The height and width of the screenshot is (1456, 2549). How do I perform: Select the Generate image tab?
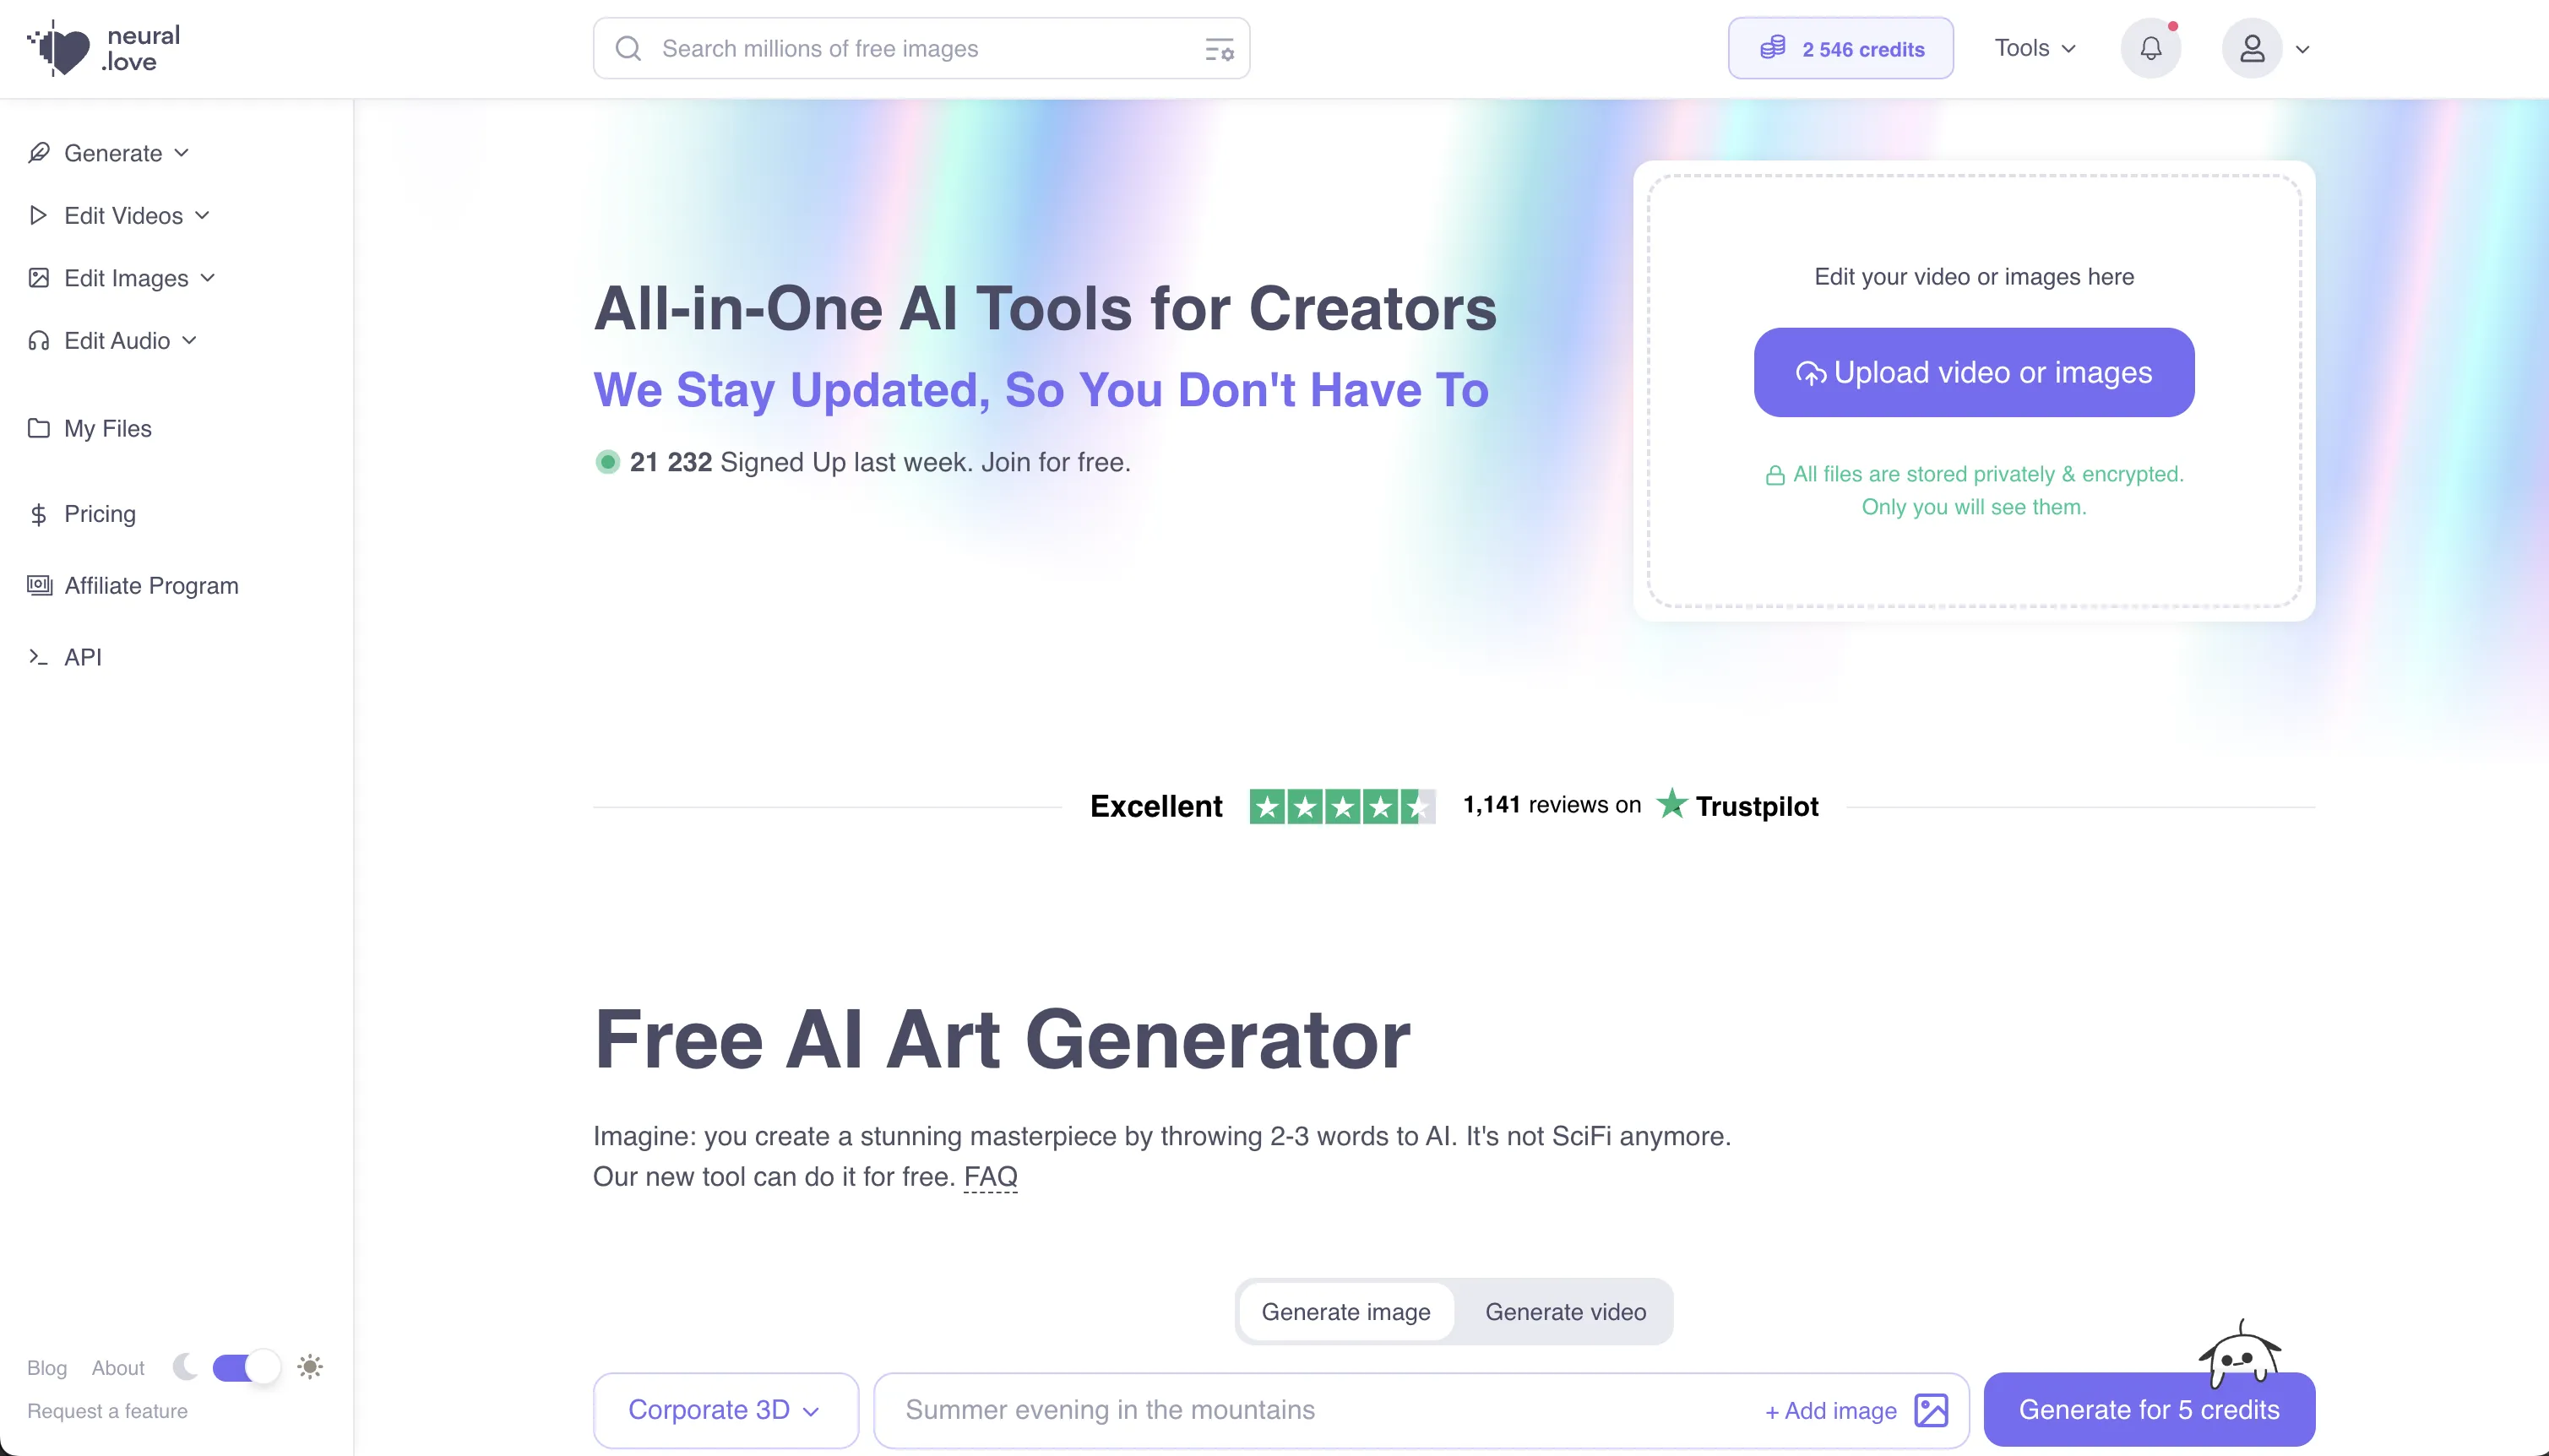click(1346, 1311)
